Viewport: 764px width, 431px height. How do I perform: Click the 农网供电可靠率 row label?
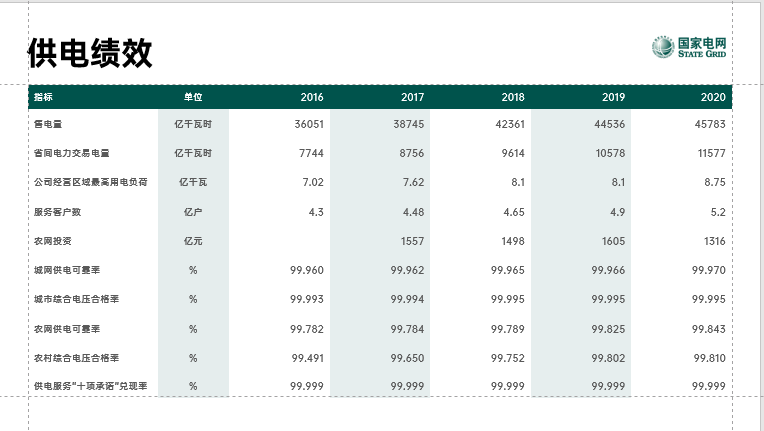(x=67, y=329)
